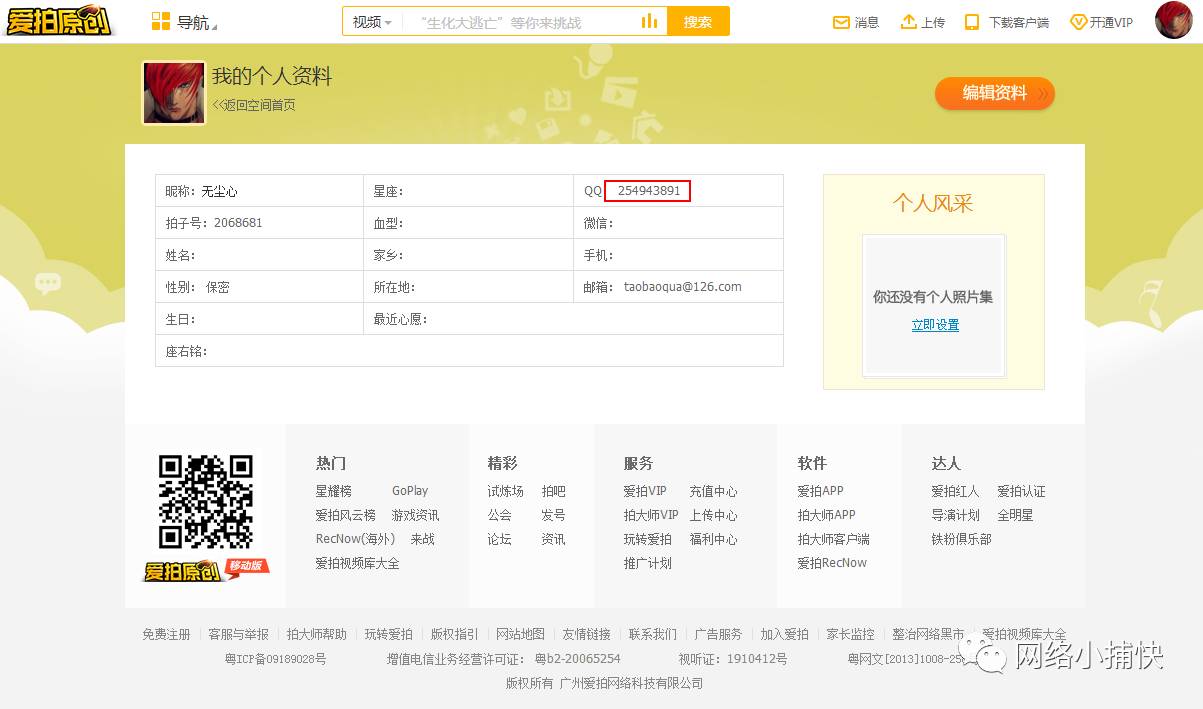The height and width of the screenshot is (709, 1203).
Task: Select the email taobaoqua@126.com
Action: tap(683, 287)
